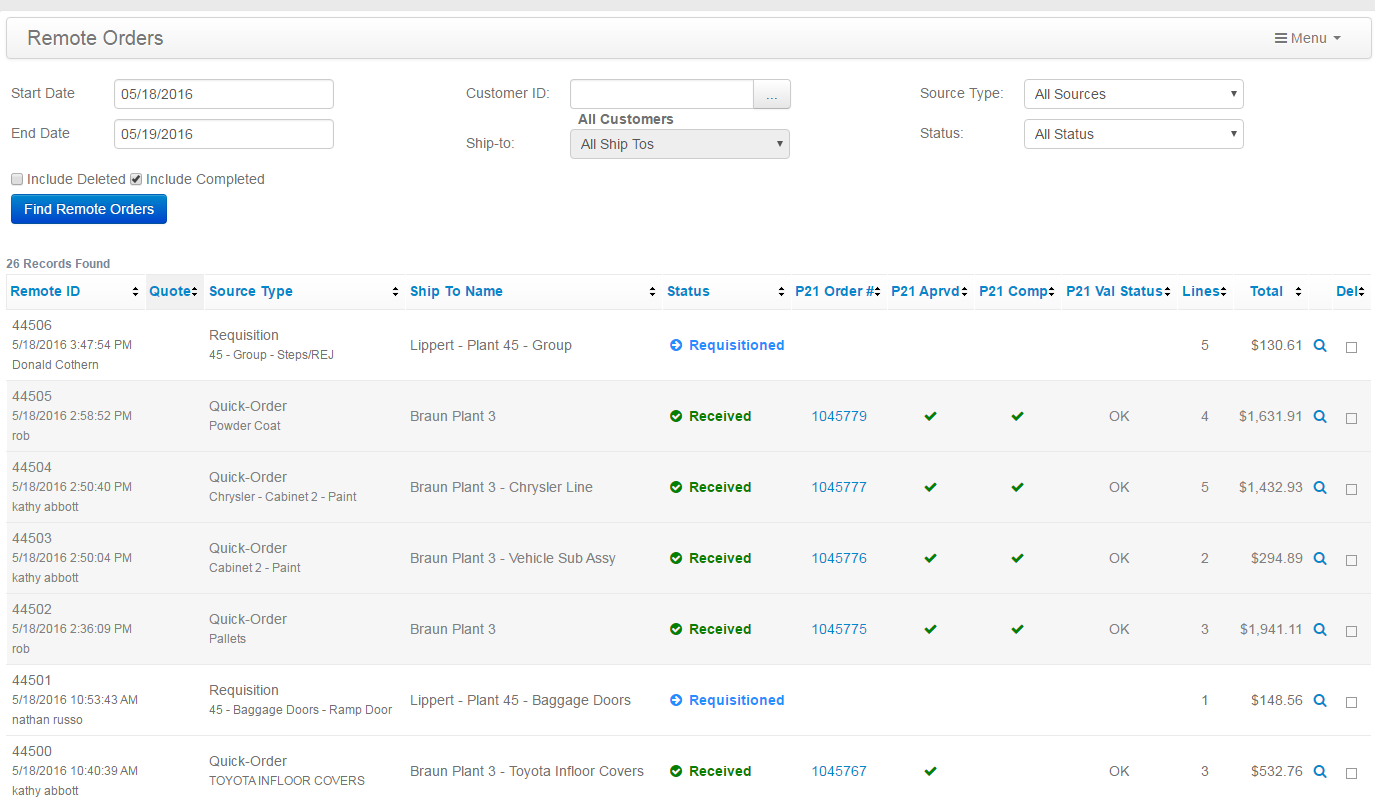This screenshot has height=800, width=1375.
Task: Open the Source Type dropdown
Action: (x=1134, y=94)
